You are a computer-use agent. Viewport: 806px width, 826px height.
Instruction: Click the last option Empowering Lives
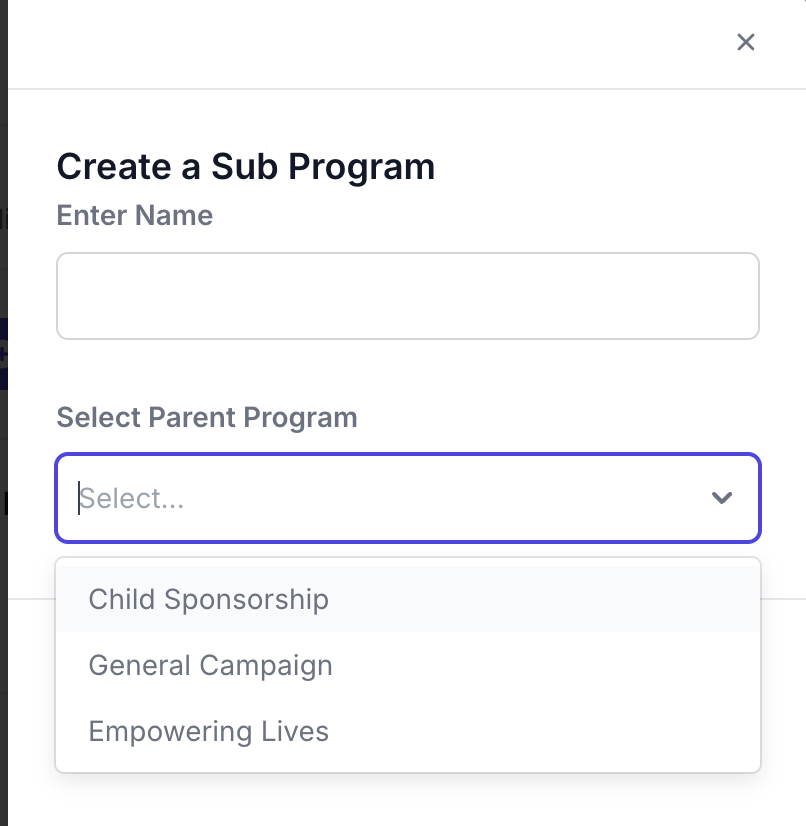pos(208,731)
